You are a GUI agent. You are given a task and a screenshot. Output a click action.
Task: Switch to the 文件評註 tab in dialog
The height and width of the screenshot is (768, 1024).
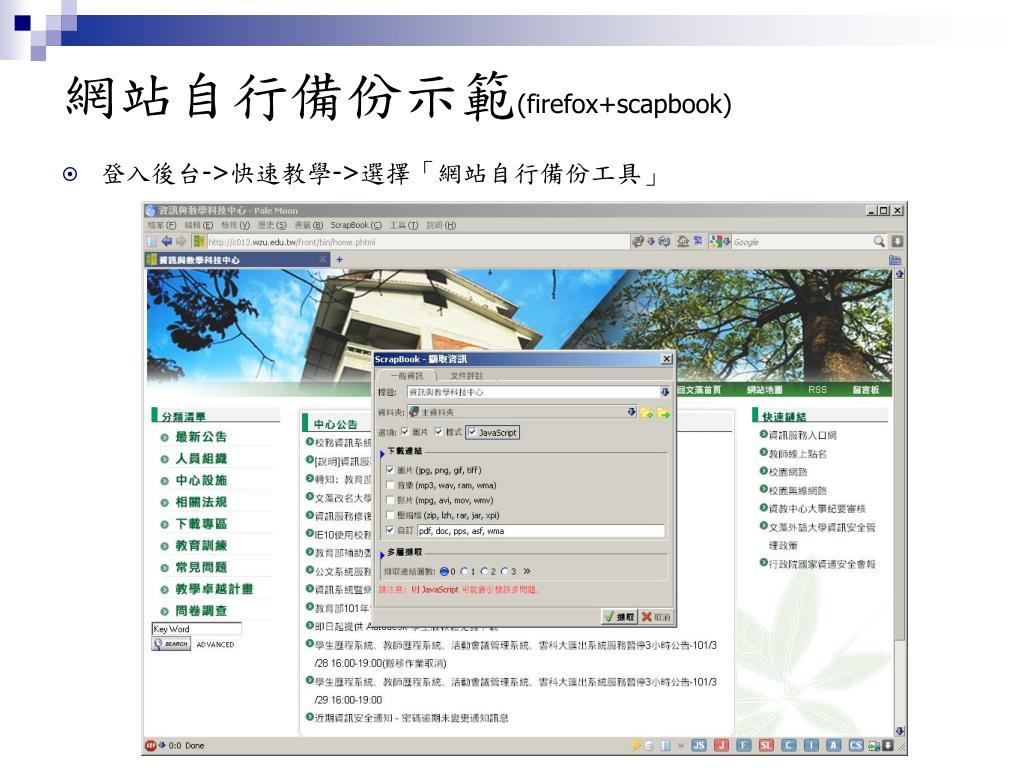[x=466, y=376]
